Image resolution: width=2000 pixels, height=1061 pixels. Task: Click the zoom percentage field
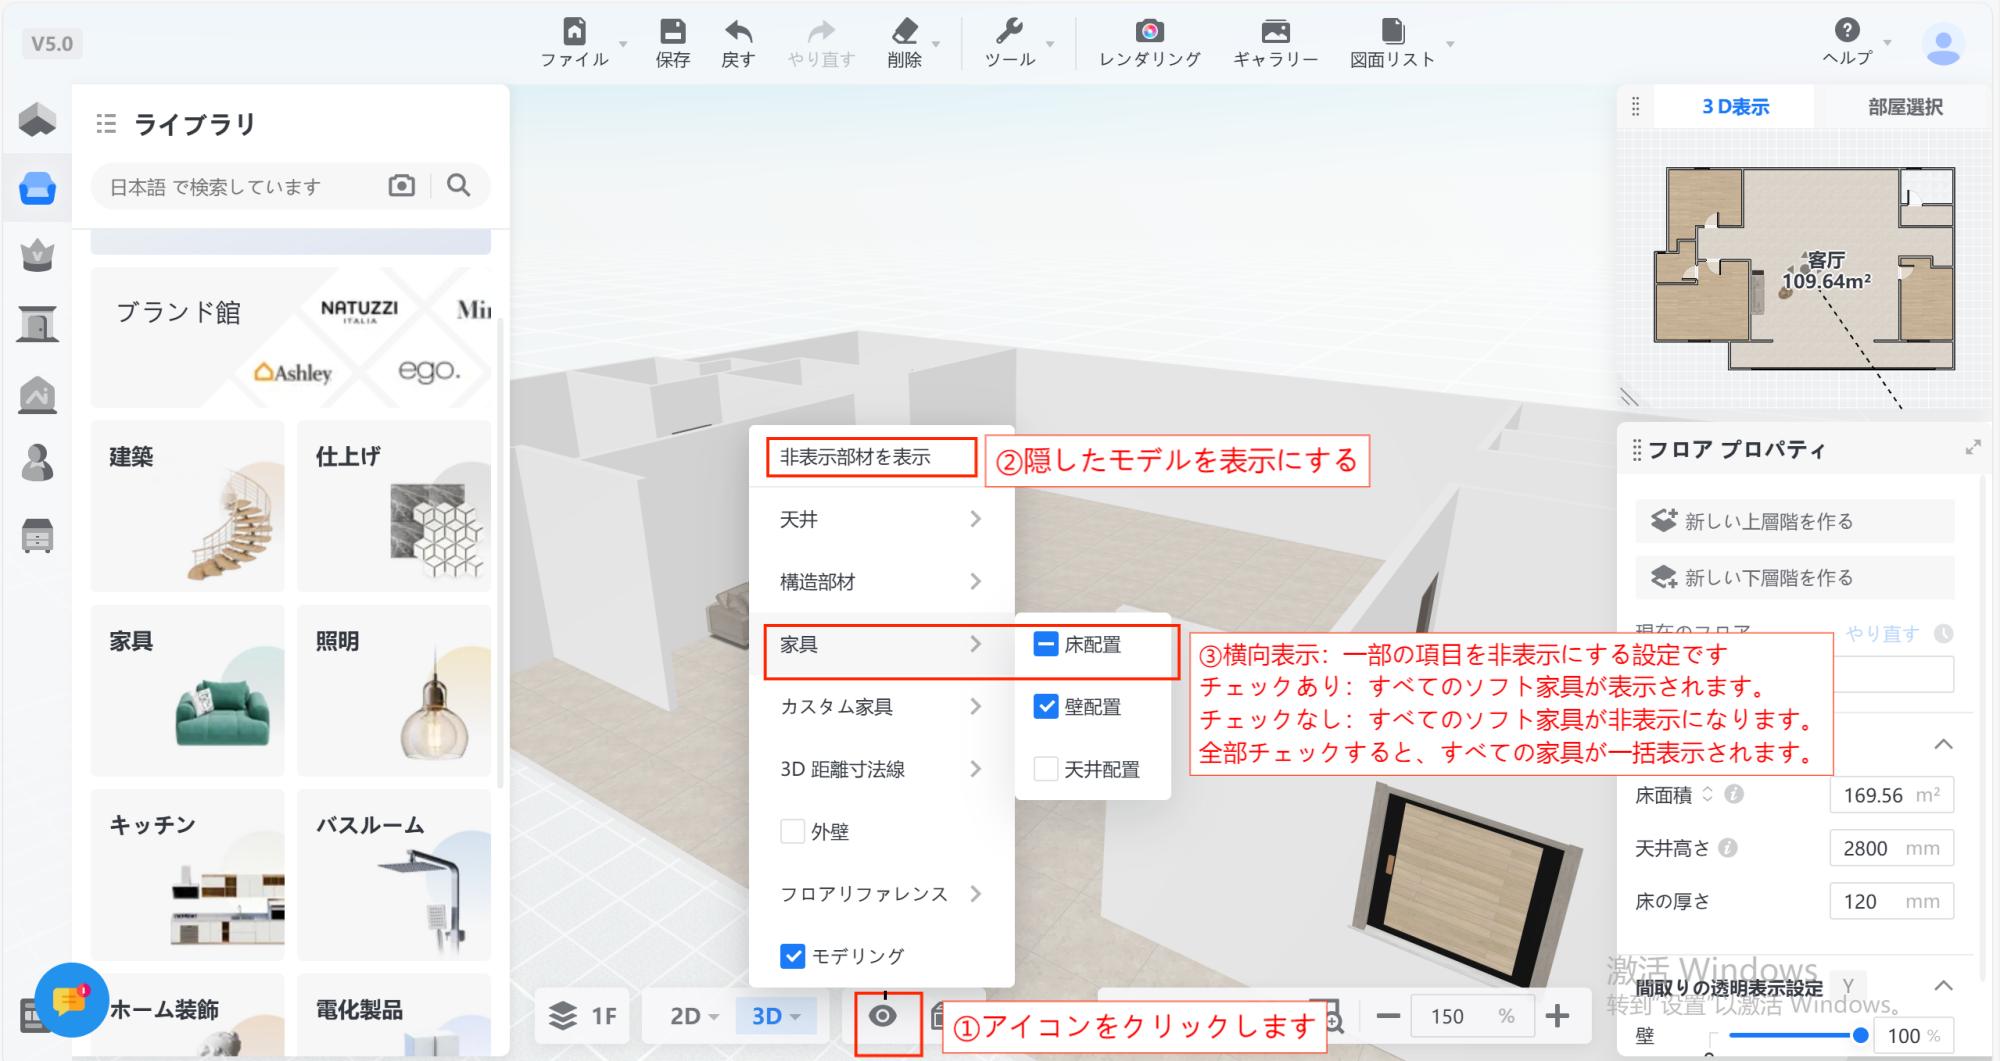[x=1472, y=1016]
